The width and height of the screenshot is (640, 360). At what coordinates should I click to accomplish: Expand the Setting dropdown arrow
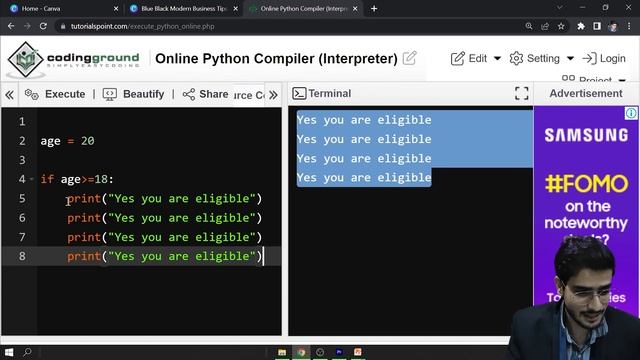pos(570,58)
